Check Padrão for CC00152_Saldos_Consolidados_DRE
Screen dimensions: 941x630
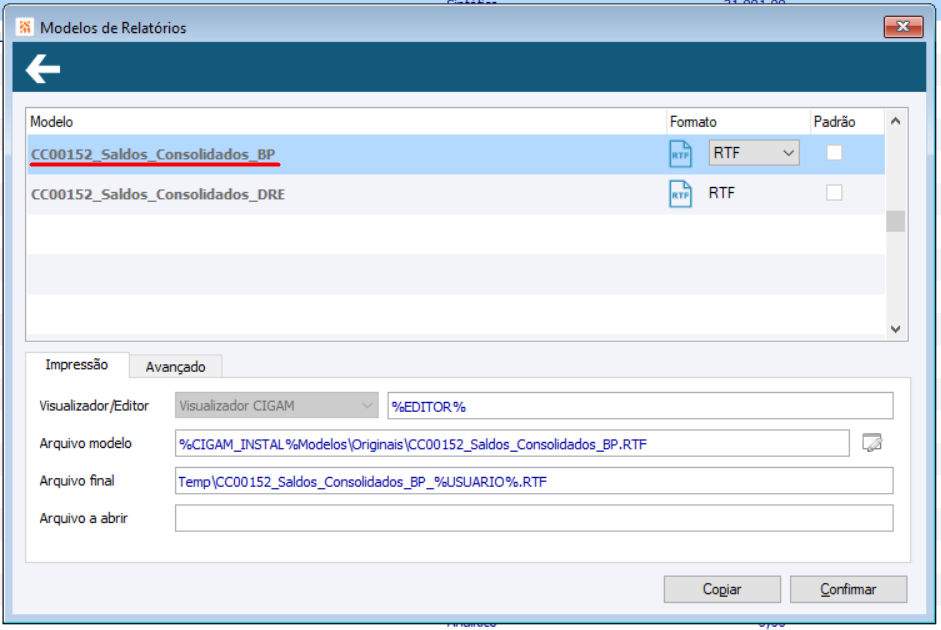(x=834, y=193)
